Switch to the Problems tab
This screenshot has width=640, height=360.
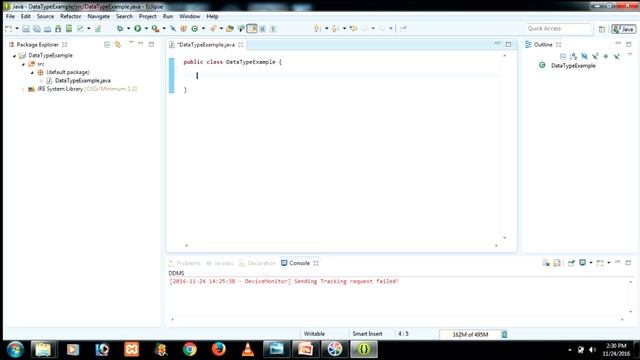click(184, 263)
